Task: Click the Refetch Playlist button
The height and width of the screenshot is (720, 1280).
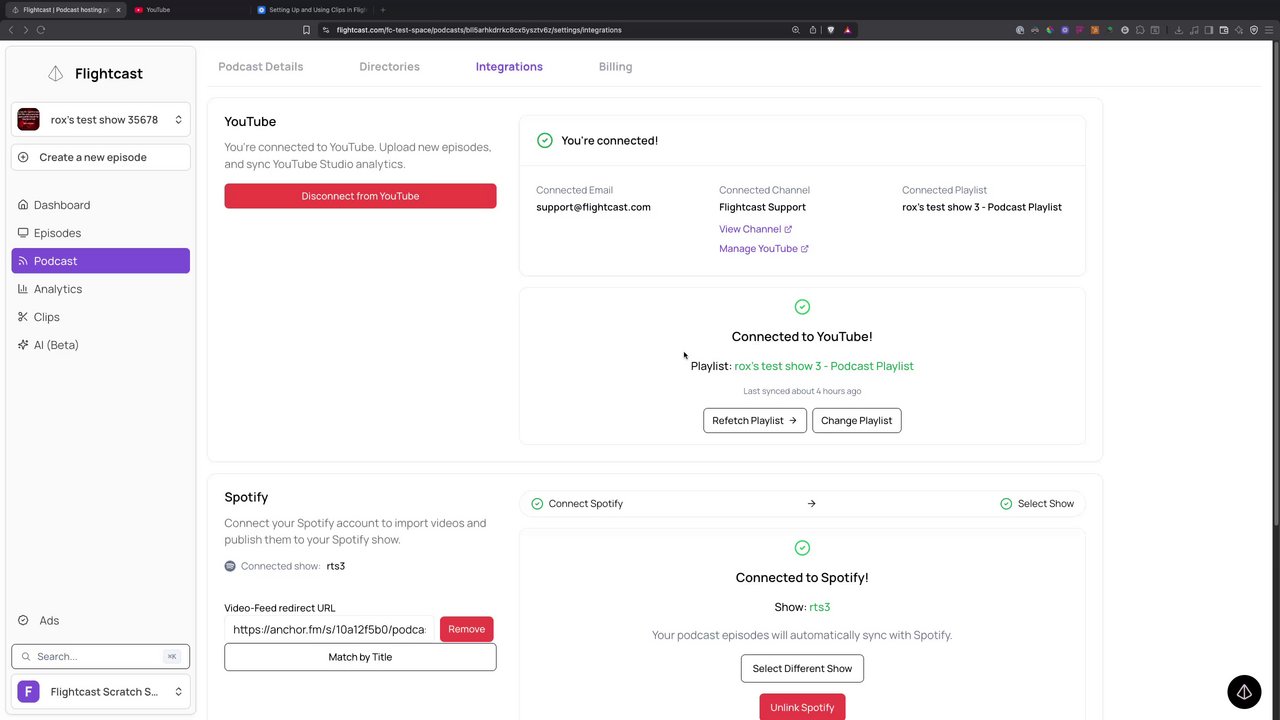Action: [x=755, y=421]
